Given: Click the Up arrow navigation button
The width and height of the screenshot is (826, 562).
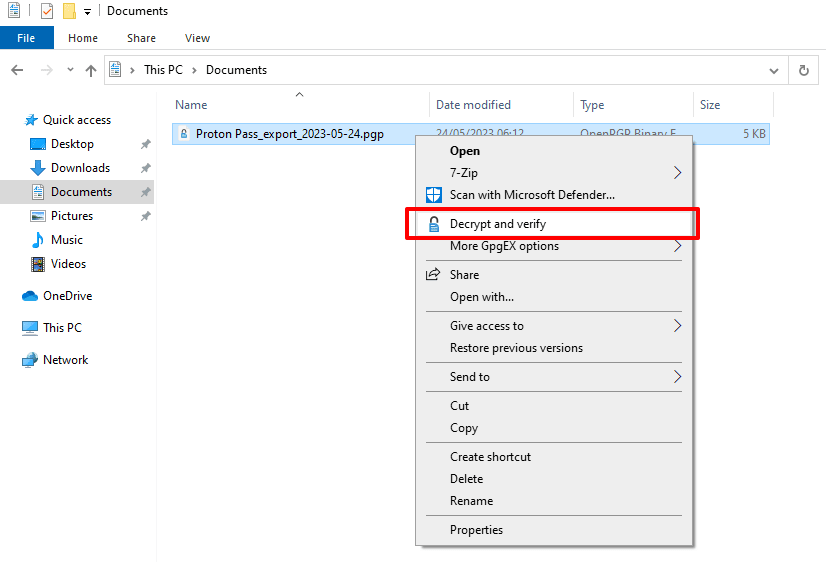Looking at the screenshot, I should tap(91, 71).
